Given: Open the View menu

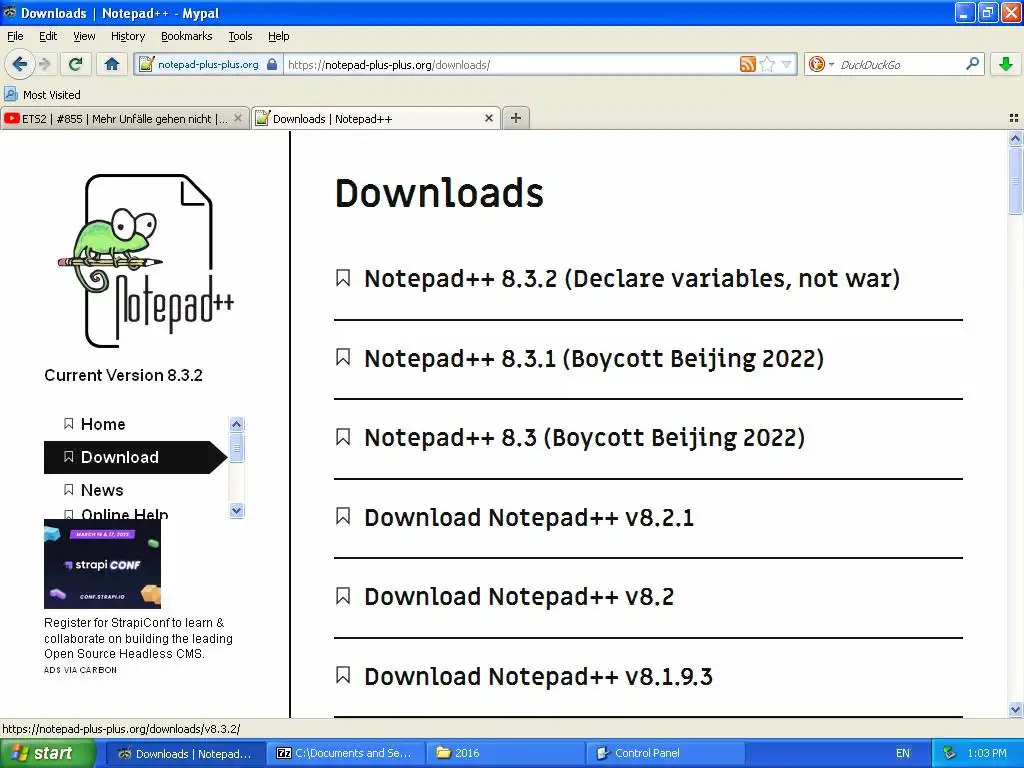Looking at the screenshot, I should click(x=84, y=36).
